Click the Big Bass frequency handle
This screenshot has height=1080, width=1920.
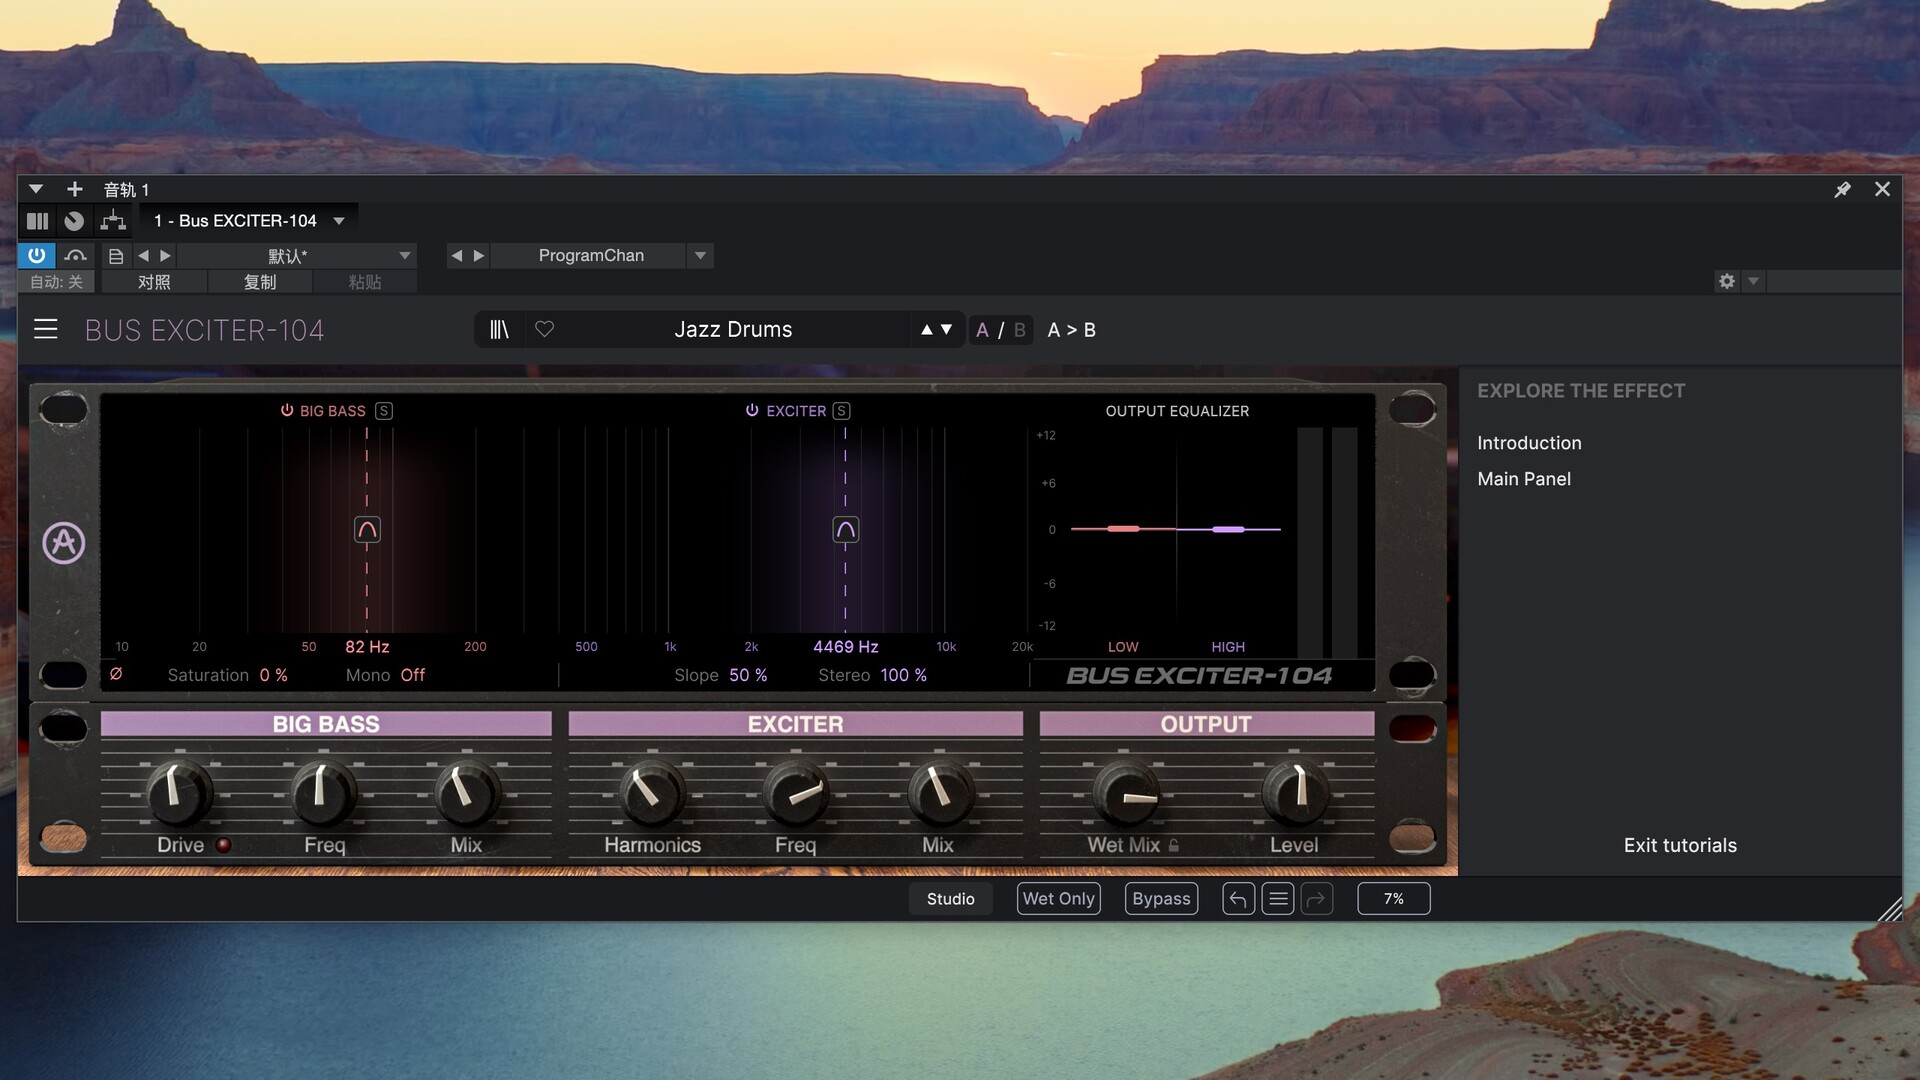coord(367,530)
